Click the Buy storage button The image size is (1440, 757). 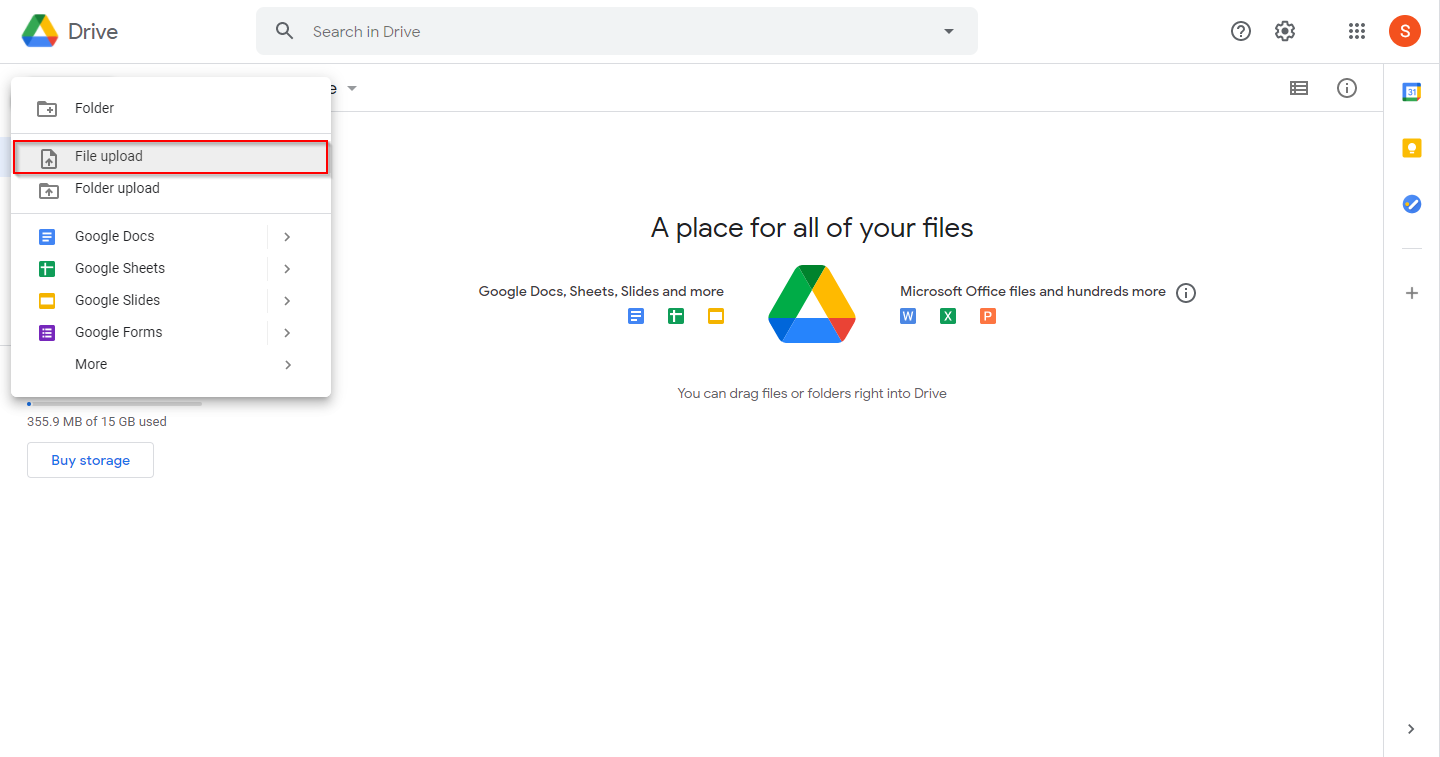coord(91,460)
